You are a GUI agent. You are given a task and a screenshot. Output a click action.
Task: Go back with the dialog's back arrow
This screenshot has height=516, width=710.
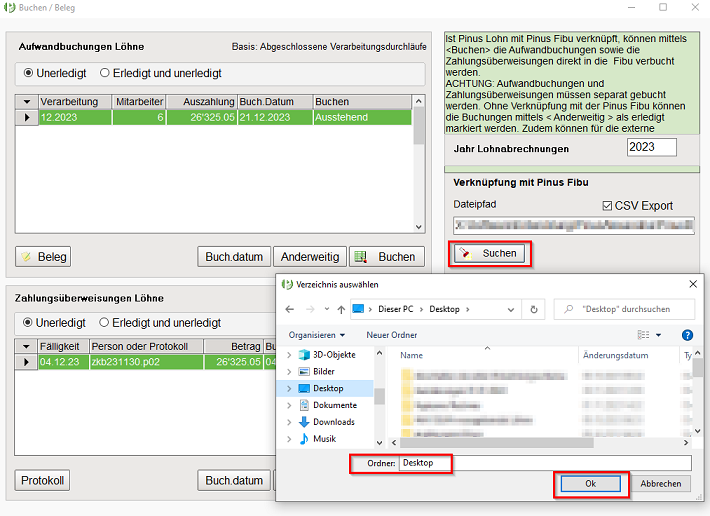290,309
